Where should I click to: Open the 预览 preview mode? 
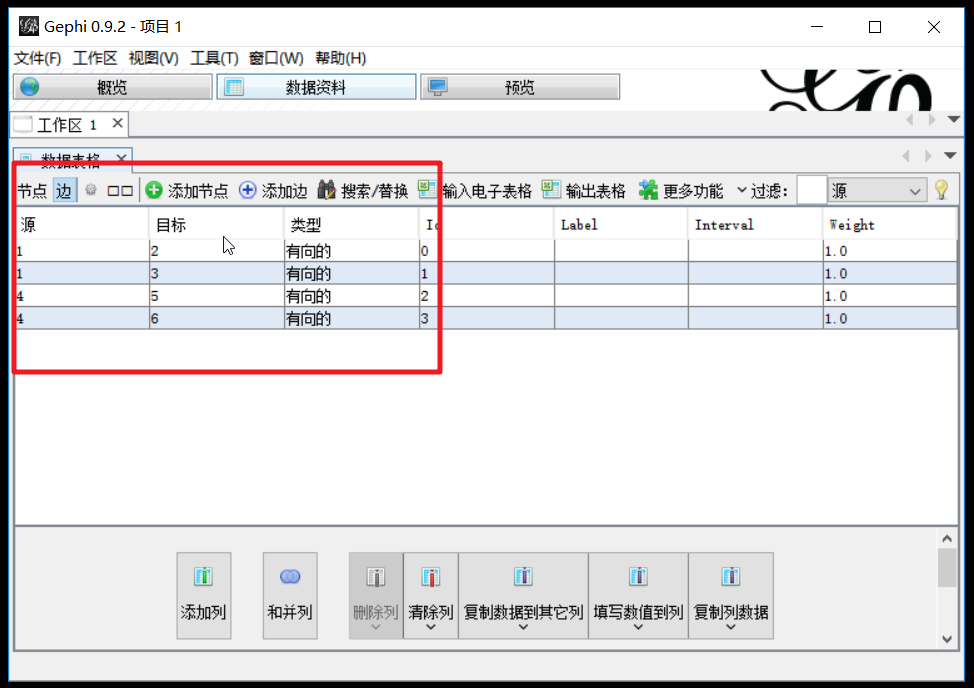coord(520,87)
